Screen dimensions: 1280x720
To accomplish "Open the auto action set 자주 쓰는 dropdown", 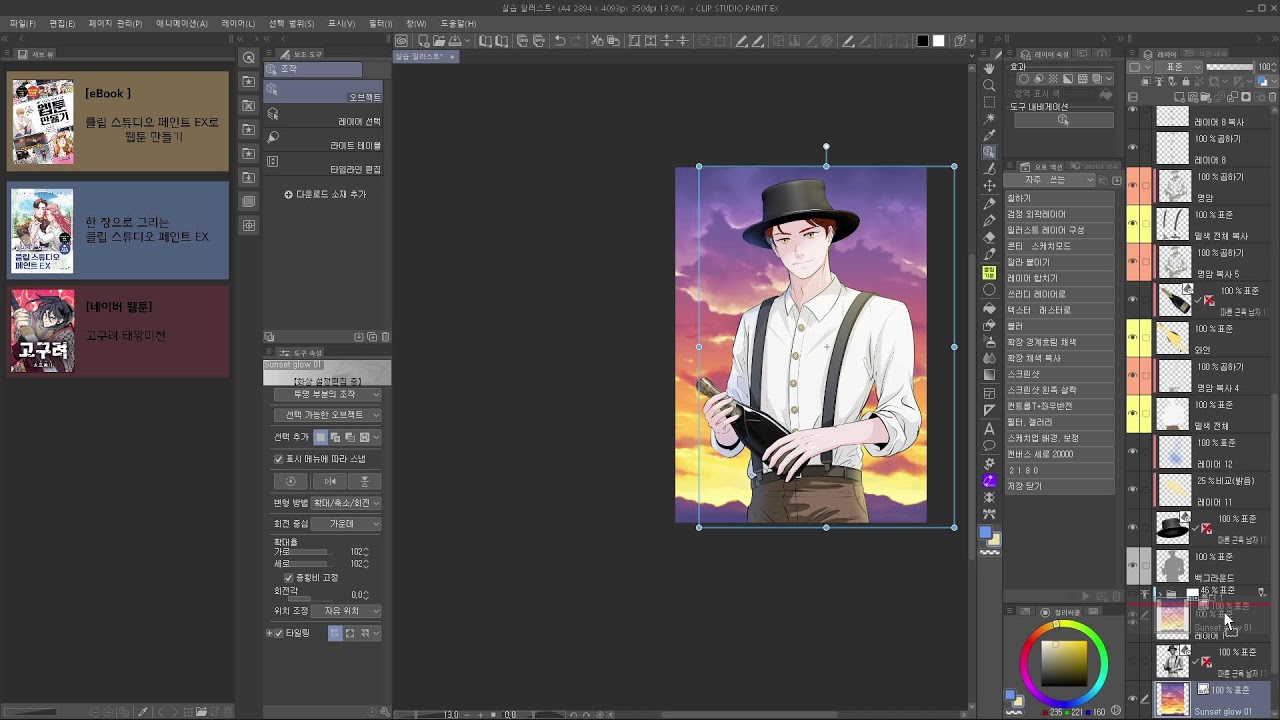I will pos(1050,180).
